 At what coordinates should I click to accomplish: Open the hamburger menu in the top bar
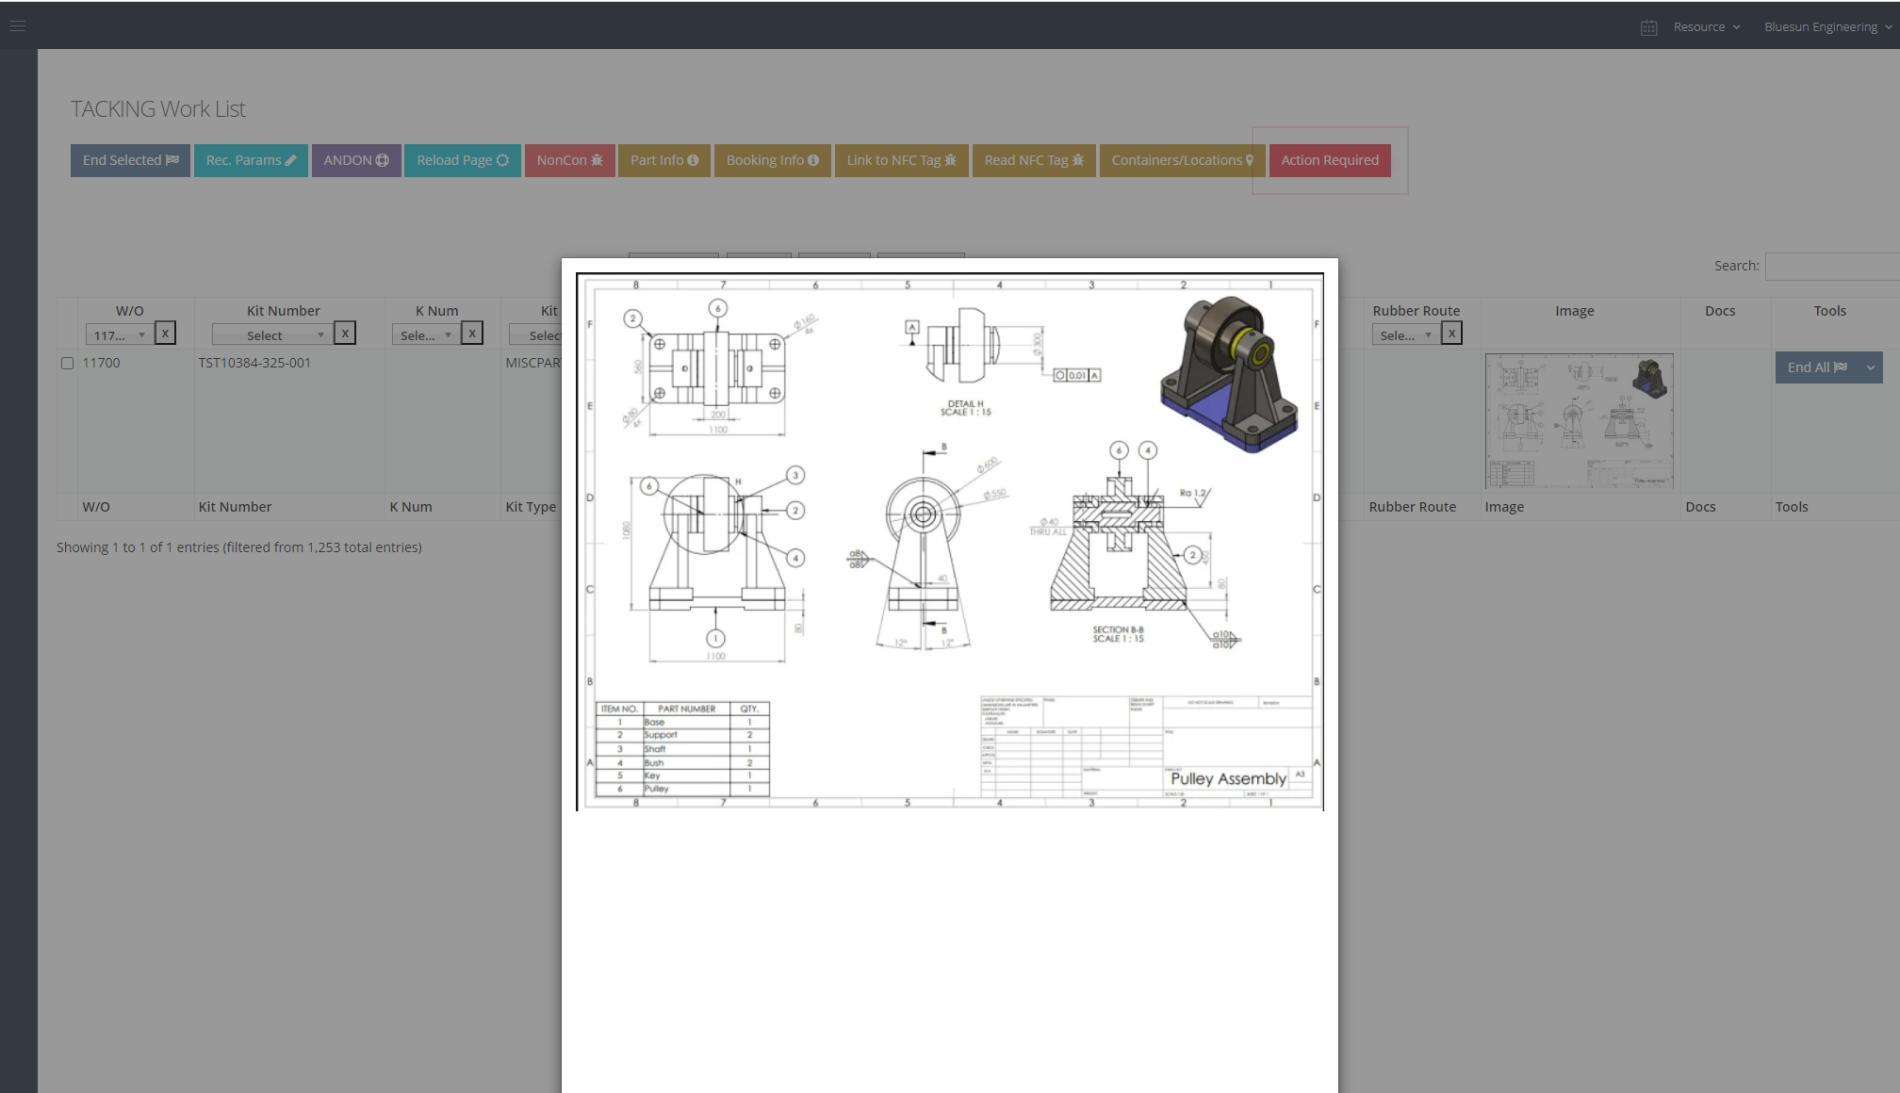tap(18, 26)
